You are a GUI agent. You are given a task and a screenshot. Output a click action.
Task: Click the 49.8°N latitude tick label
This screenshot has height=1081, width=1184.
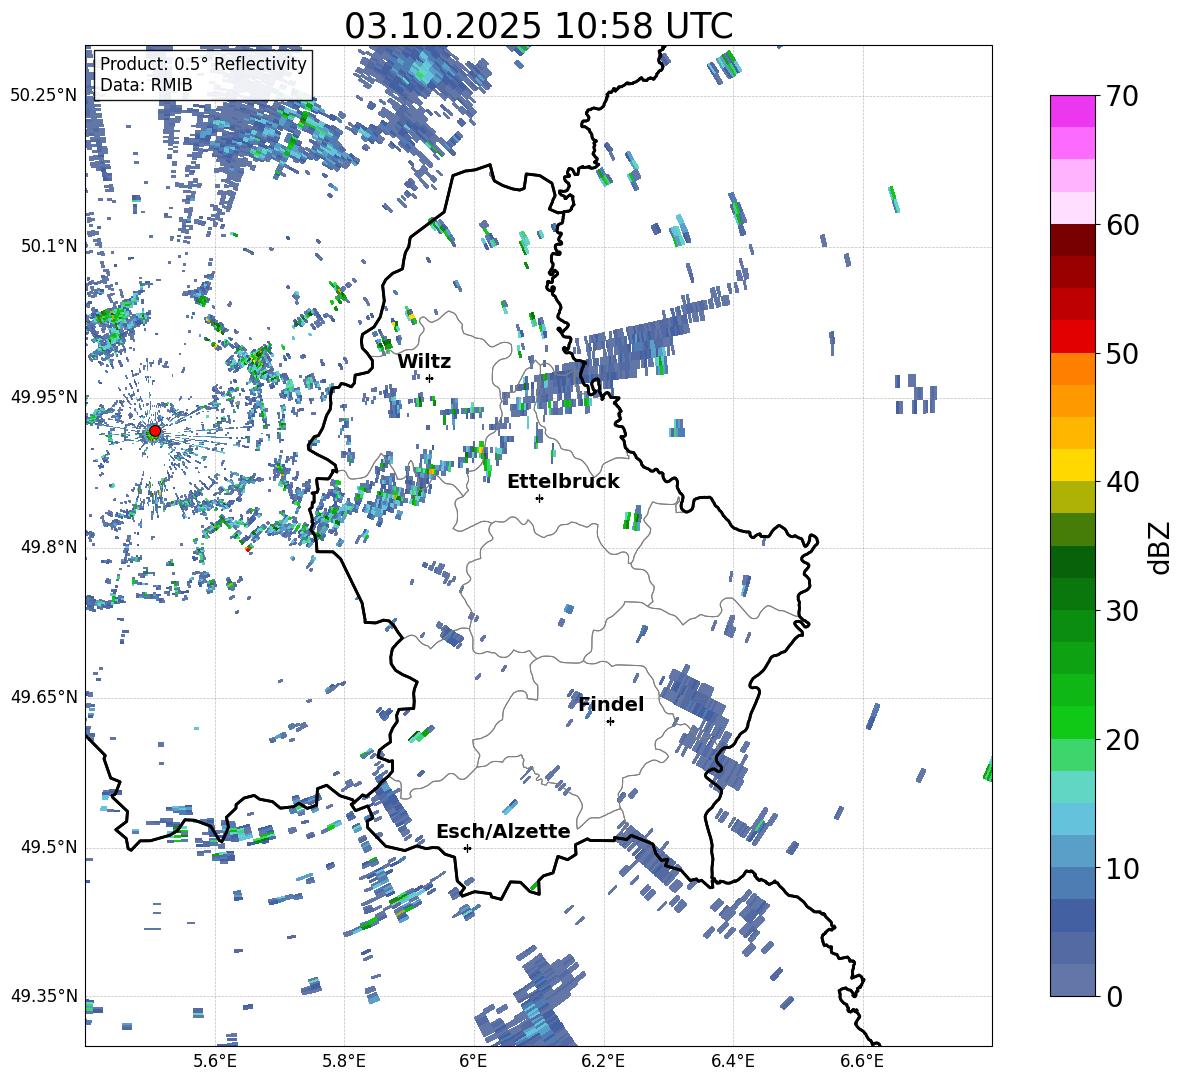point(48,547)
